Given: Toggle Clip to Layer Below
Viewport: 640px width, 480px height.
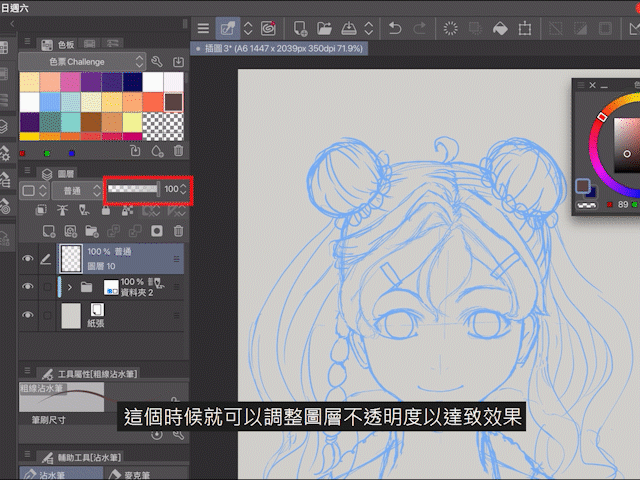Looking at the screenshot, I should click(x=41, y=210).
